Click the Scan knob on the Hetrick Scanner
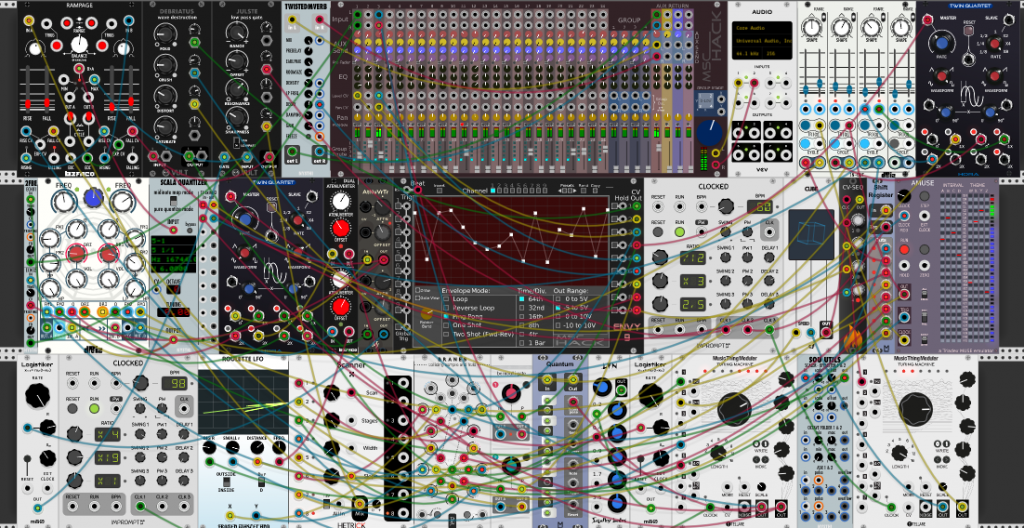 [332, 393]
